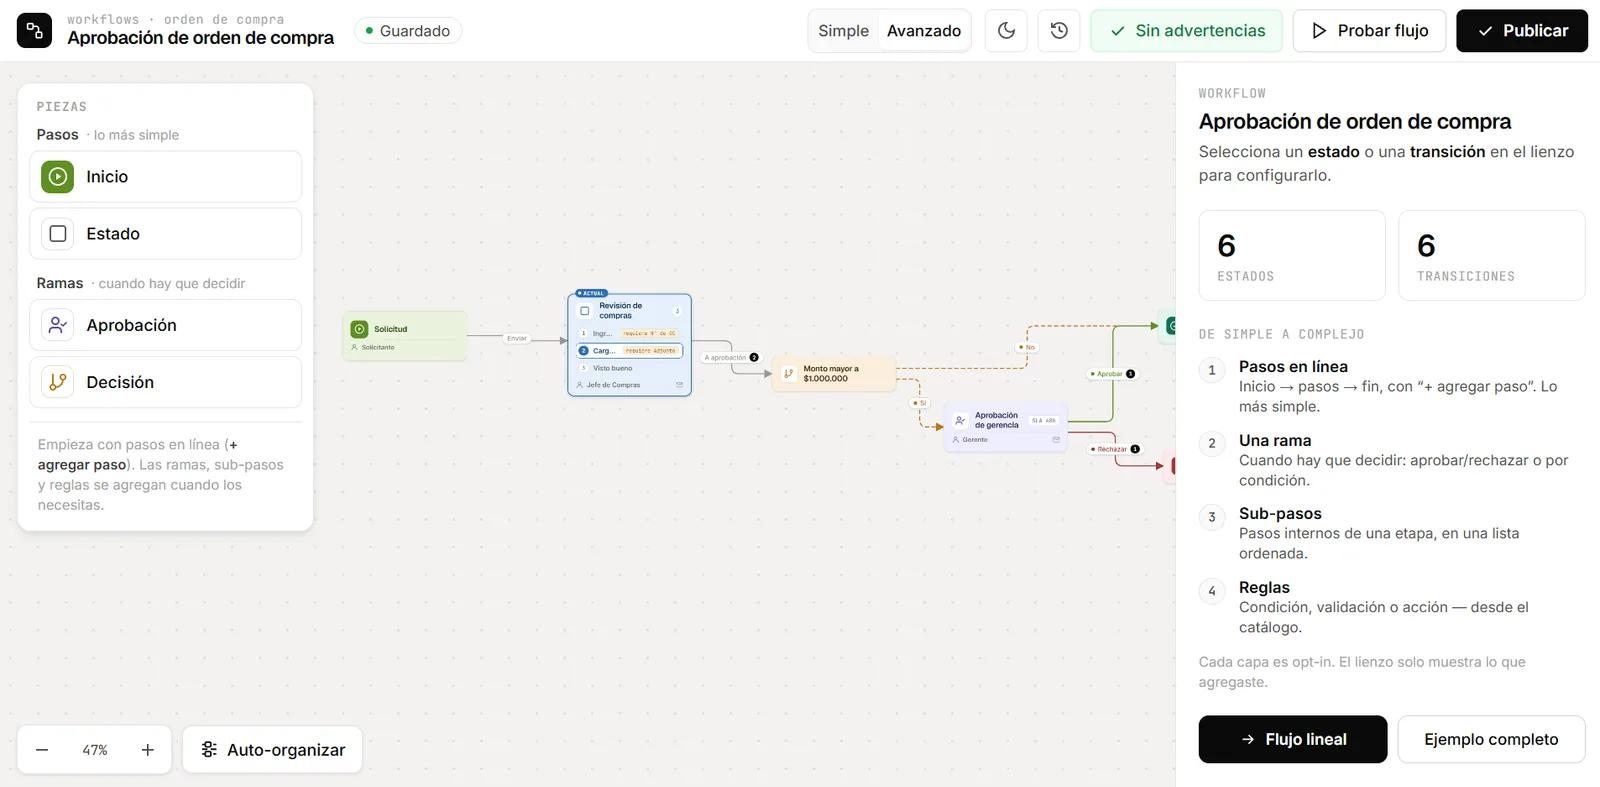Click the workflow app logo icon
Screen dimensions: 1600x787
(x=34, y=31)
